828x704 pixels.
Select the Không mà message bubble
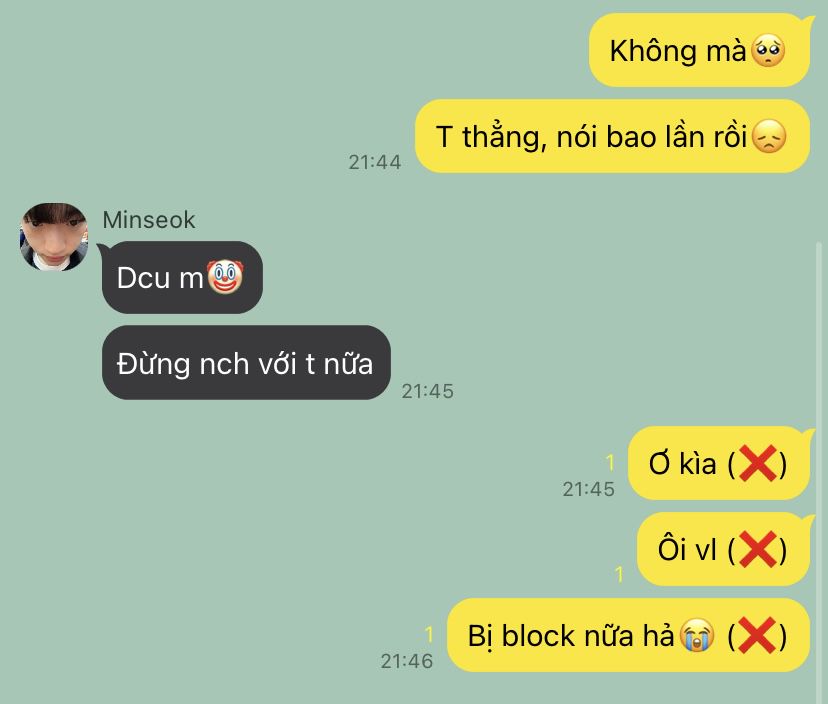(x=700, y=50)
